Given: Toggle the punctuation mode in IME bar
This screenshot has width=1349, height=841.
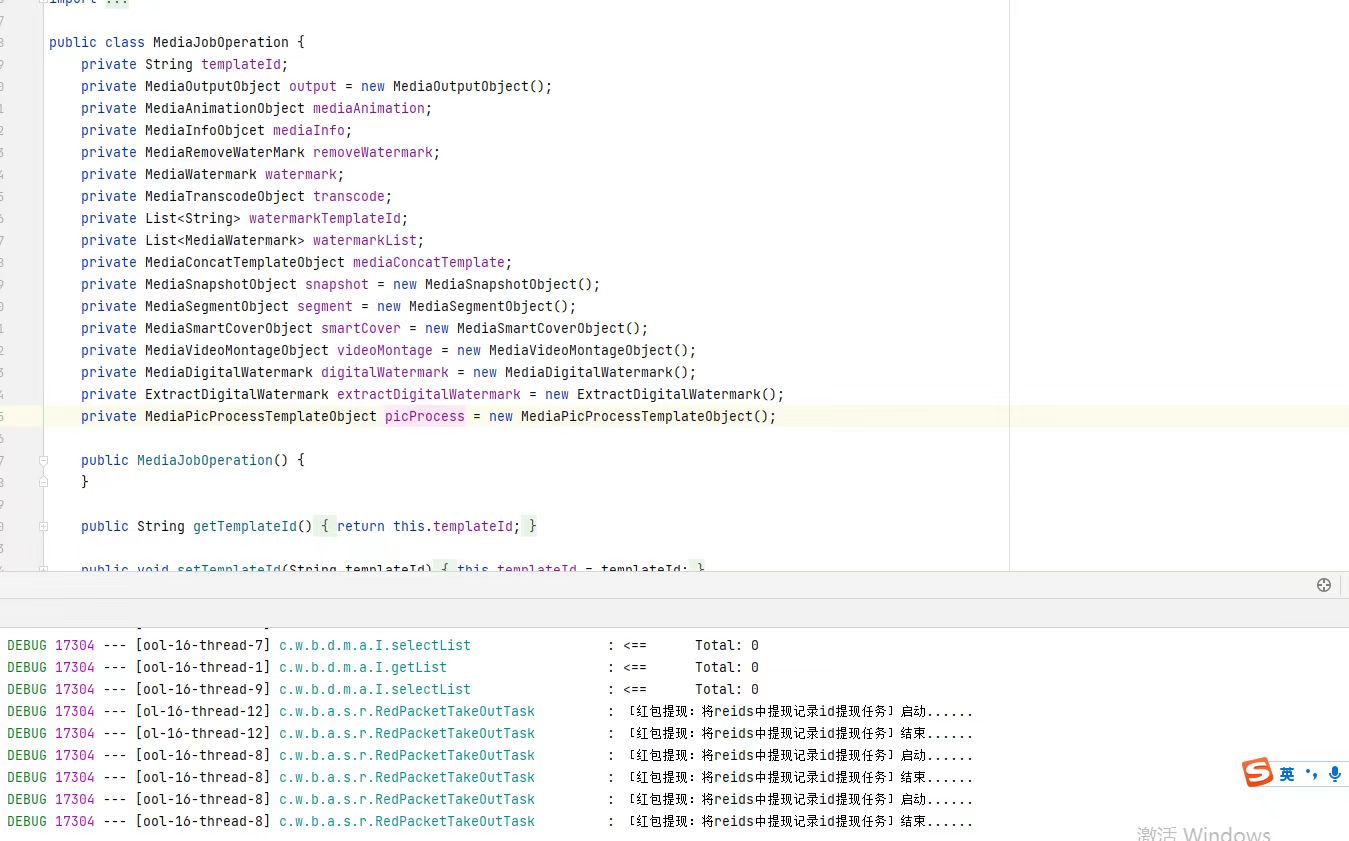Looking at the screenshot, I should (x=1311, y=774).
